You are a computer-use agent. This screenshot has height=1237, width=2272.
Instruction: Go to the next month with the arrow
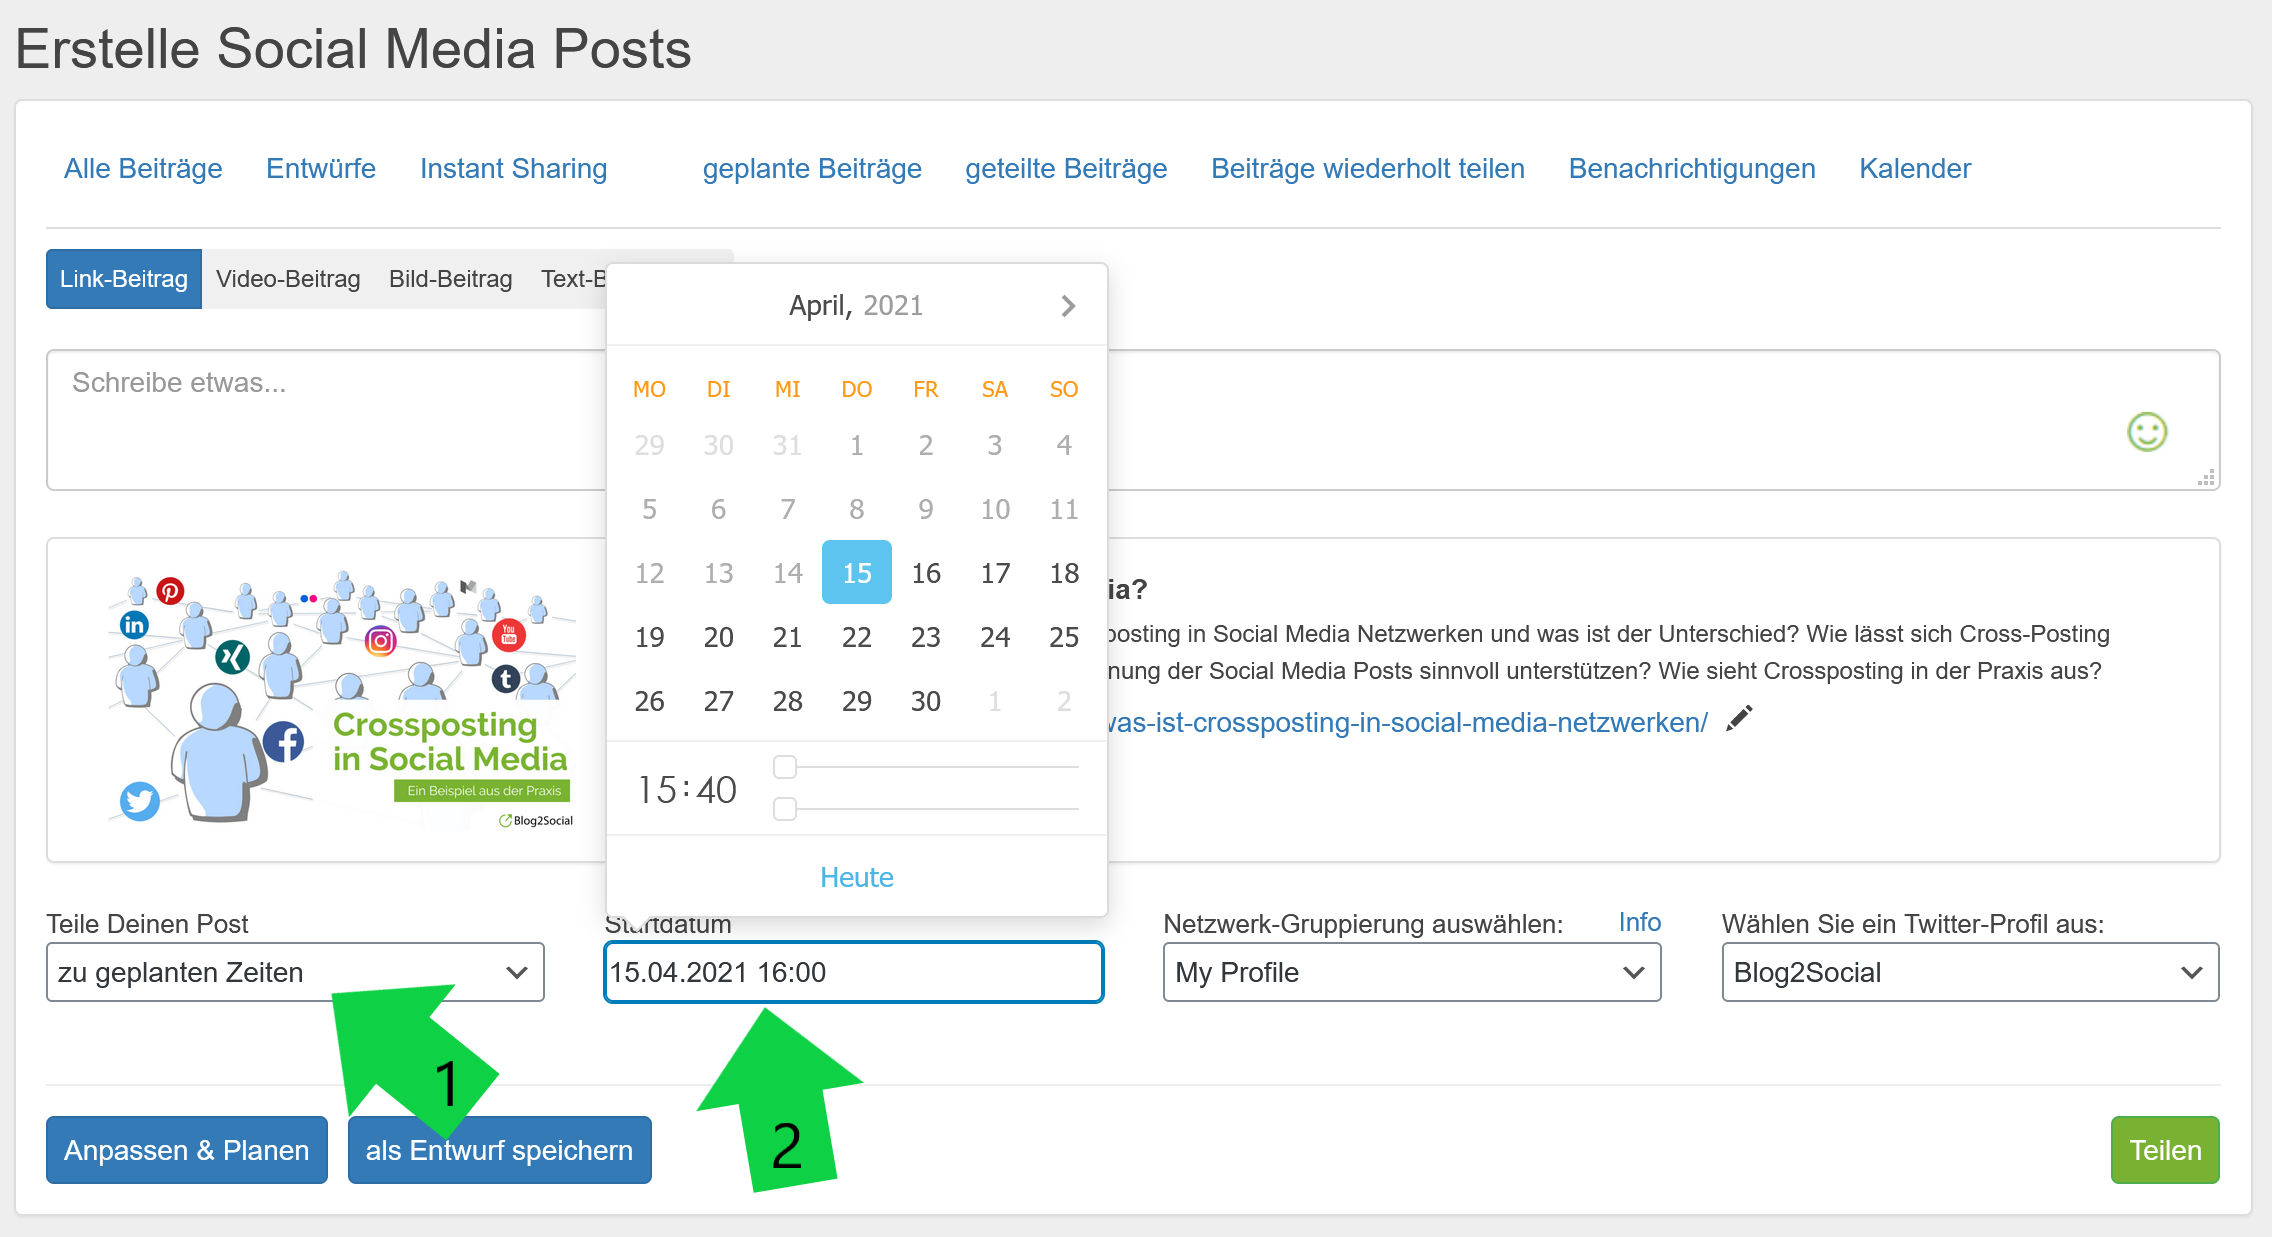coord(1068,306)
